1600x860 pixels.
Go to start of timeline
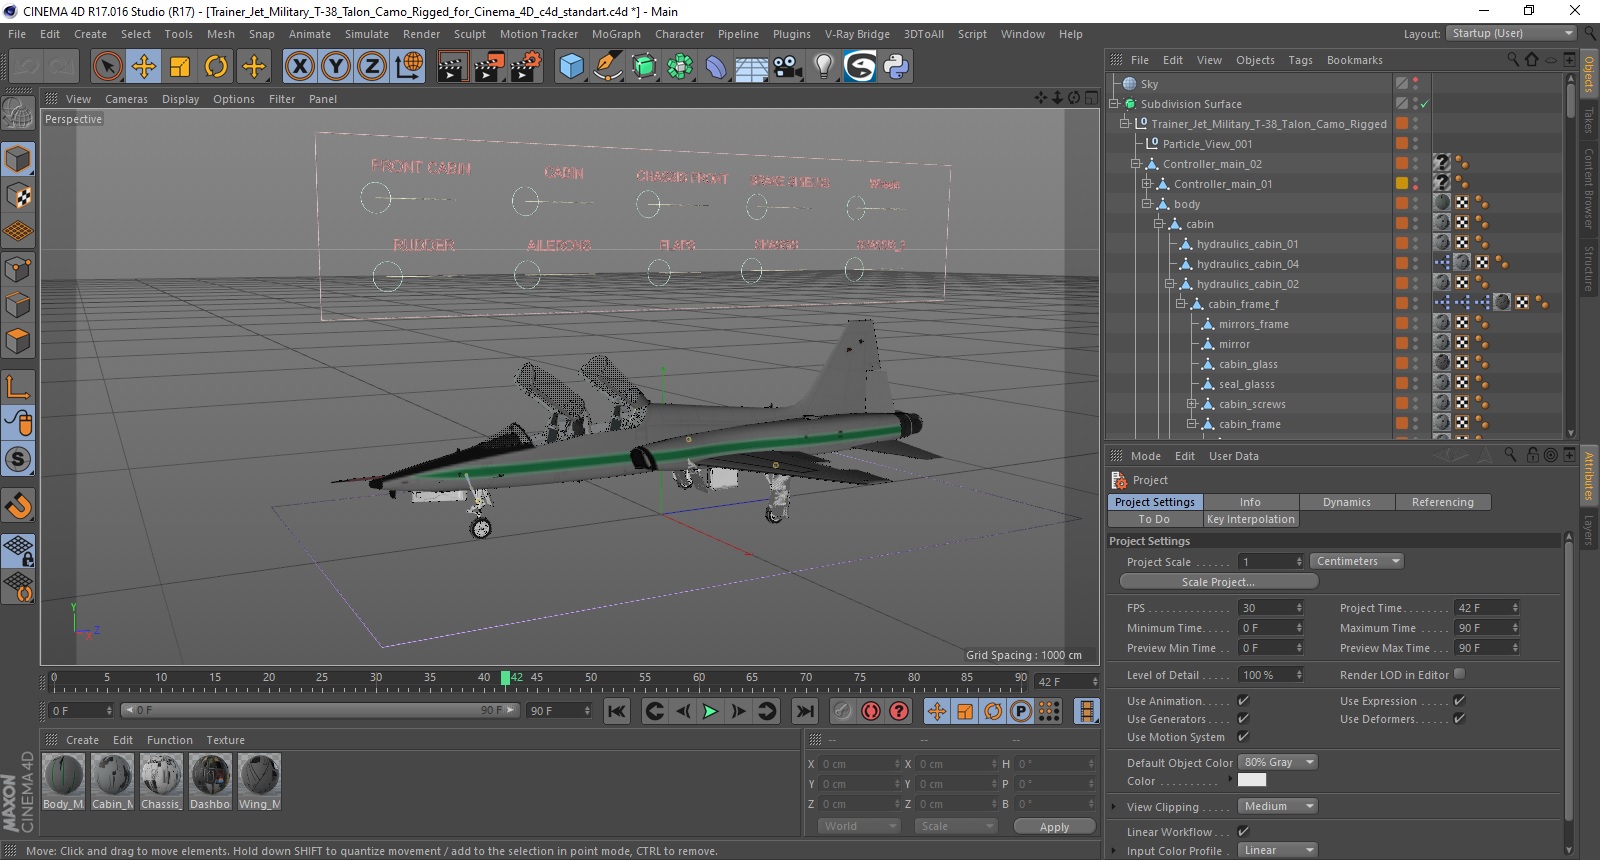[x=617, y=711]
